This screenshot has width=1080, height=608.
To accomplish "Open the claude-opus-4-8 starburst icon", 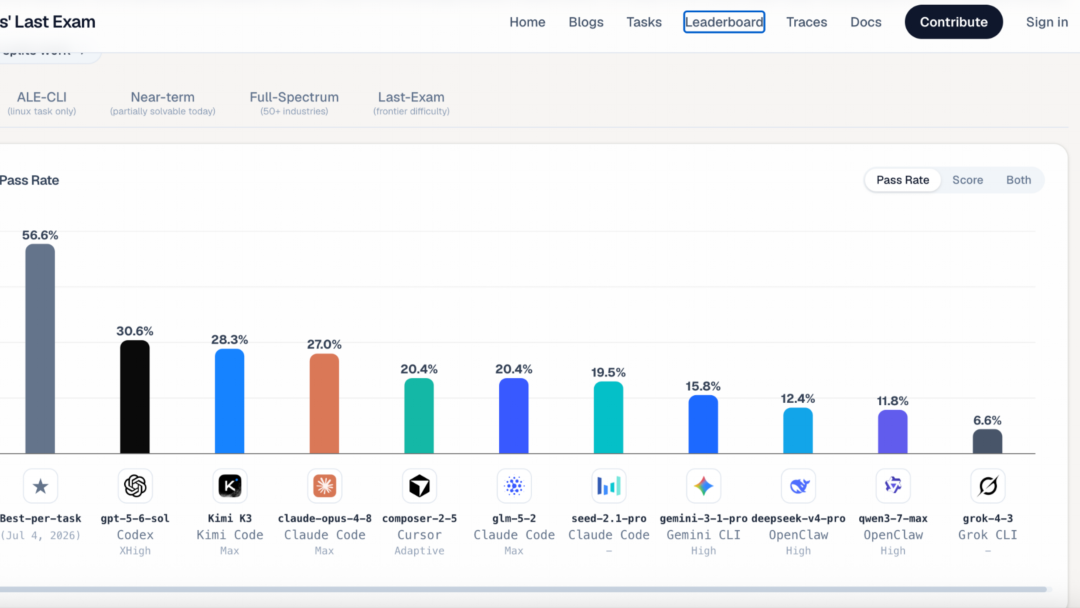I will (x=324, y=486).
